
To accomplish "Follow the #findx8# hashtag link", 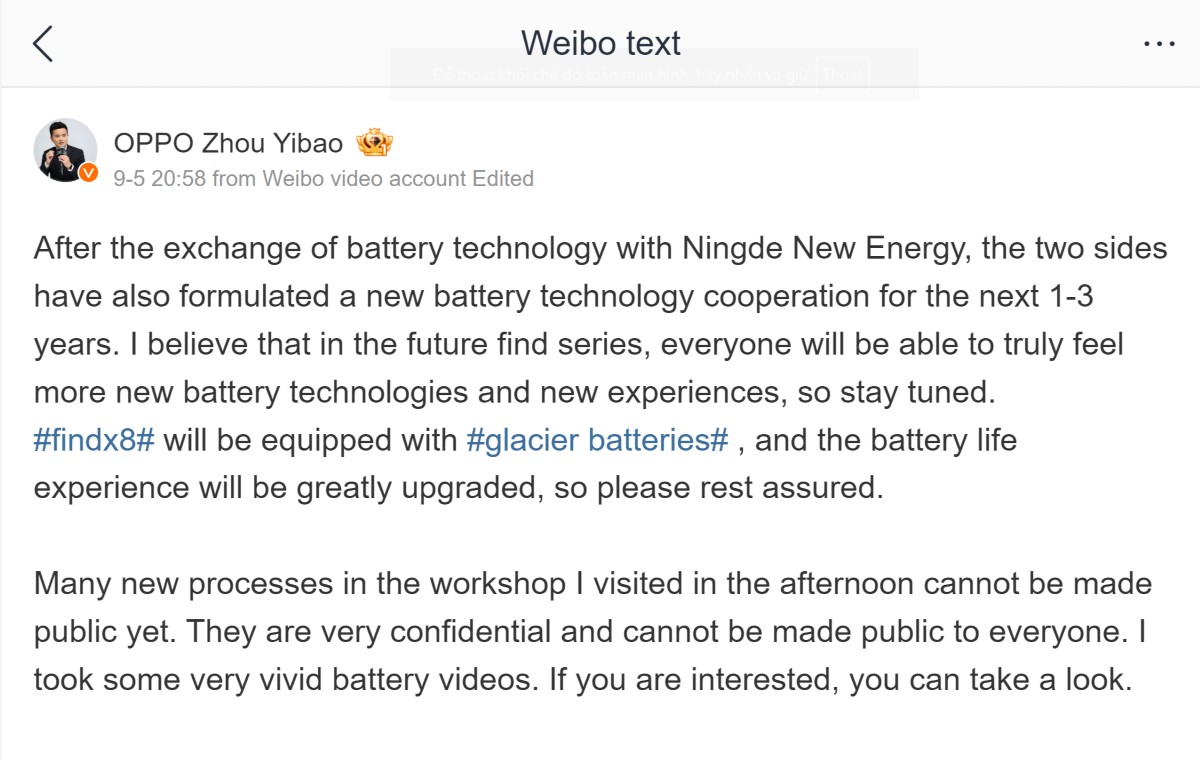I will 94,440.
